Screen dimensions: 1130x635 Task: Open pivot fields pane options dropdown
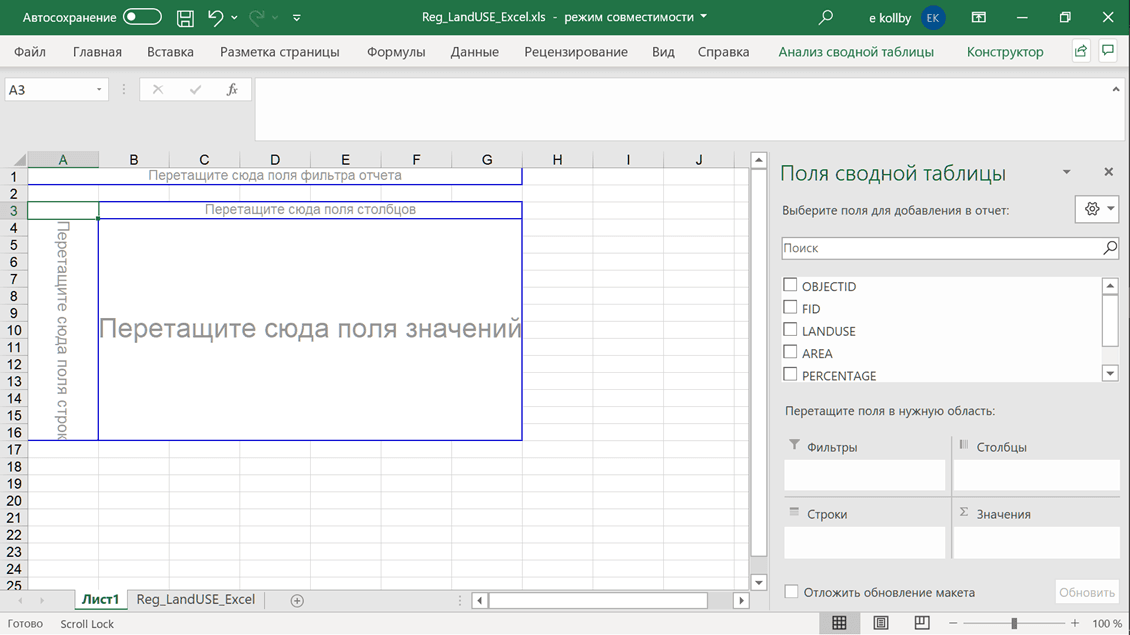tap(1067, 172)
